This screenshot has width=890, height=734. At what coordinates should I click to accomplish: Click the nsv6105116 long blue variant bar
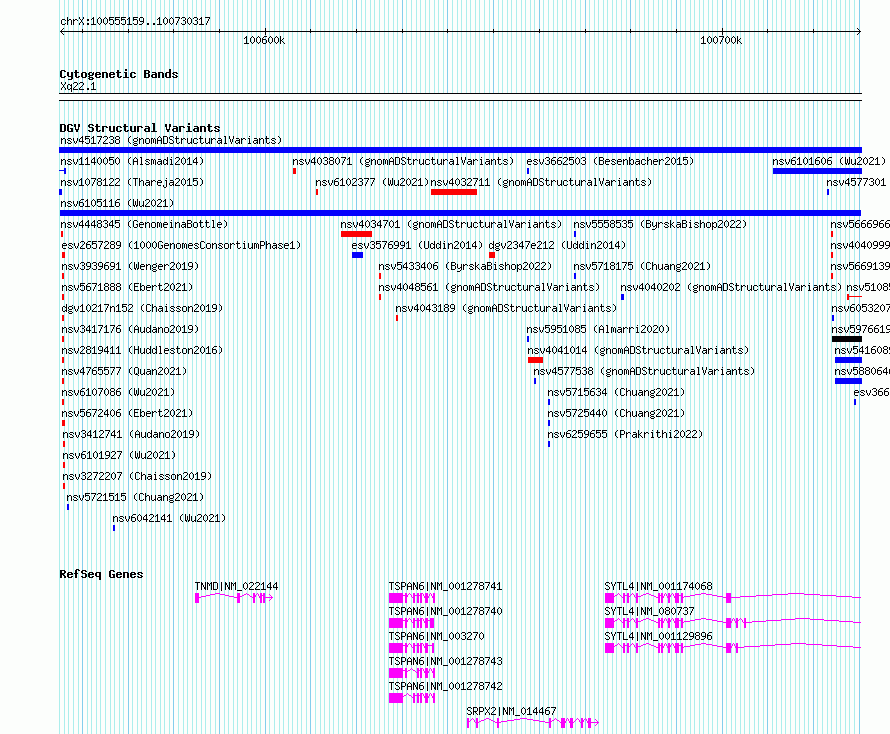coord(460,213)
